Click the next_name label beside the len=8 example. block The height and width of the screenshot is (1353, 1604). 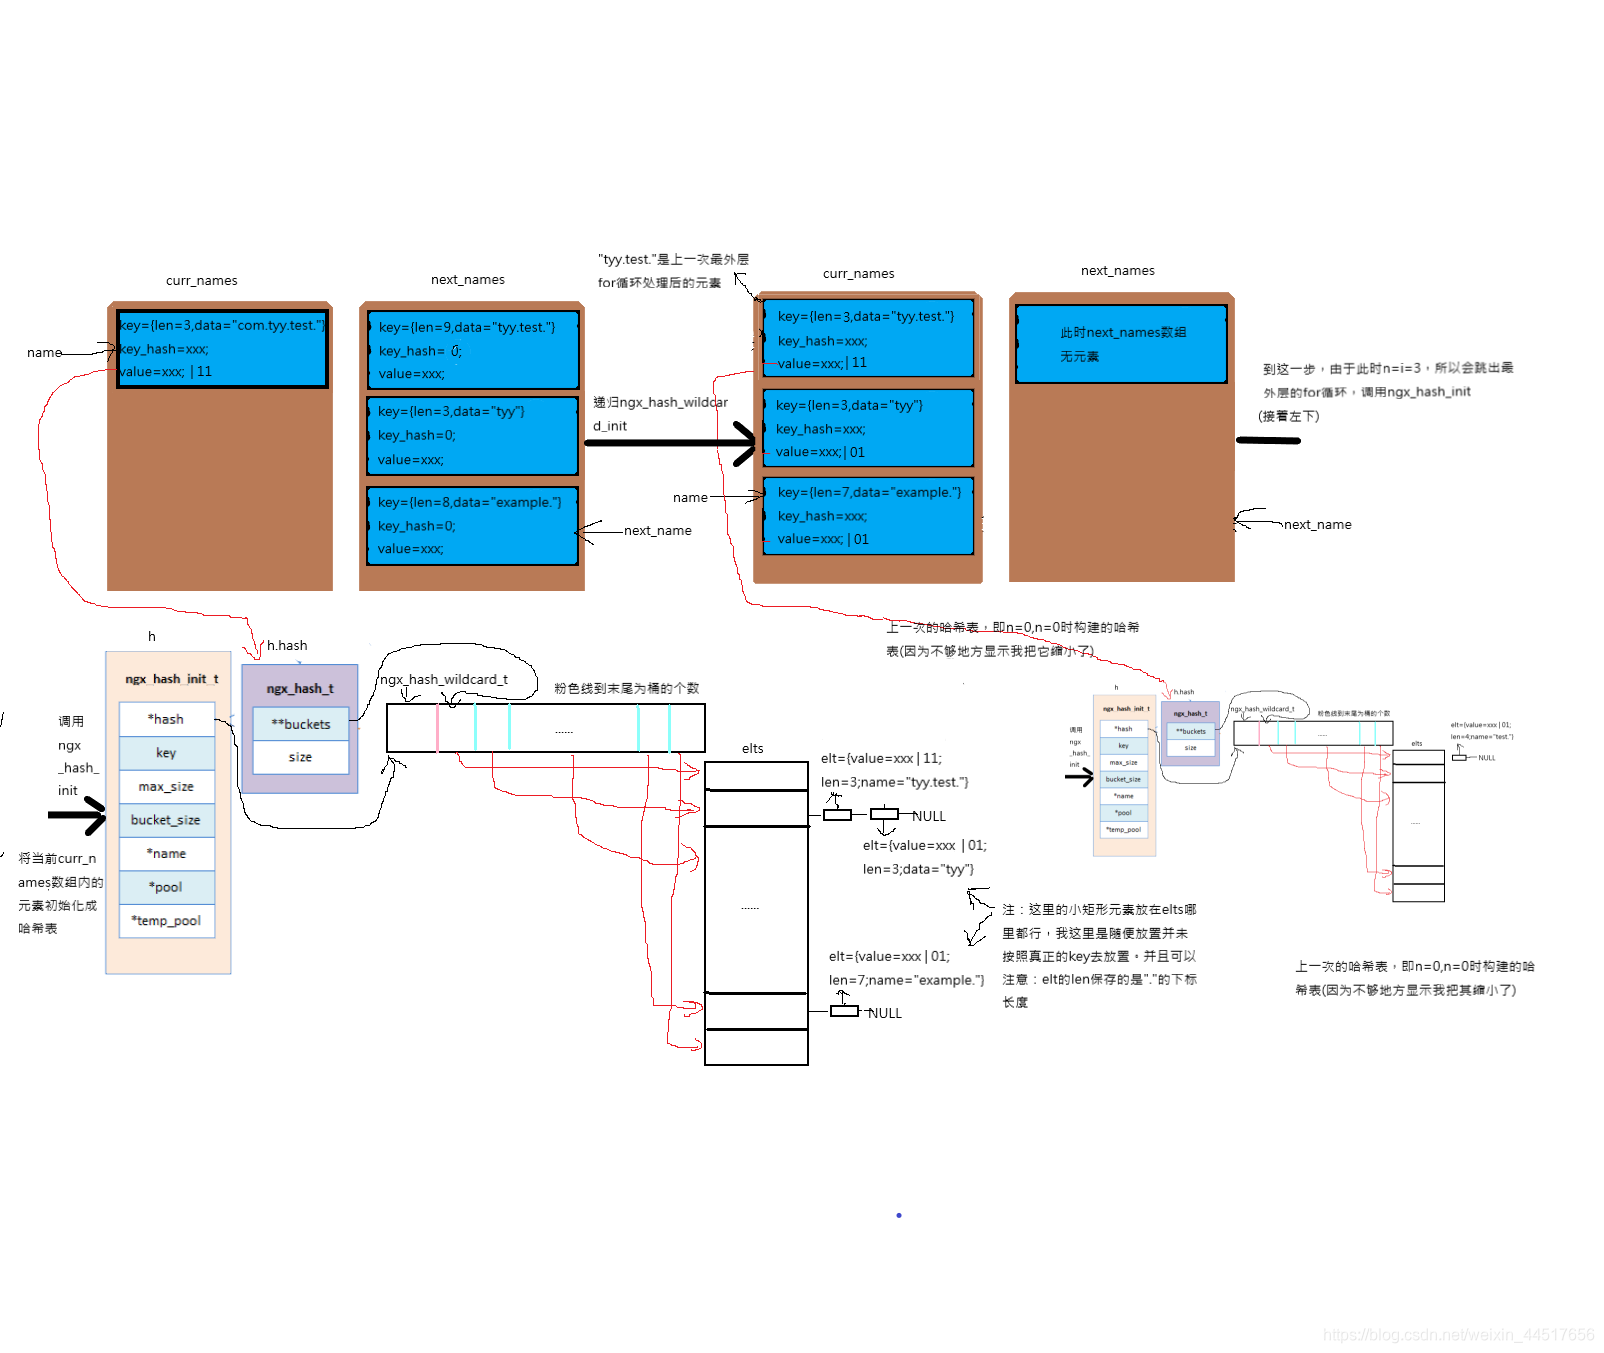click(657, 531)
